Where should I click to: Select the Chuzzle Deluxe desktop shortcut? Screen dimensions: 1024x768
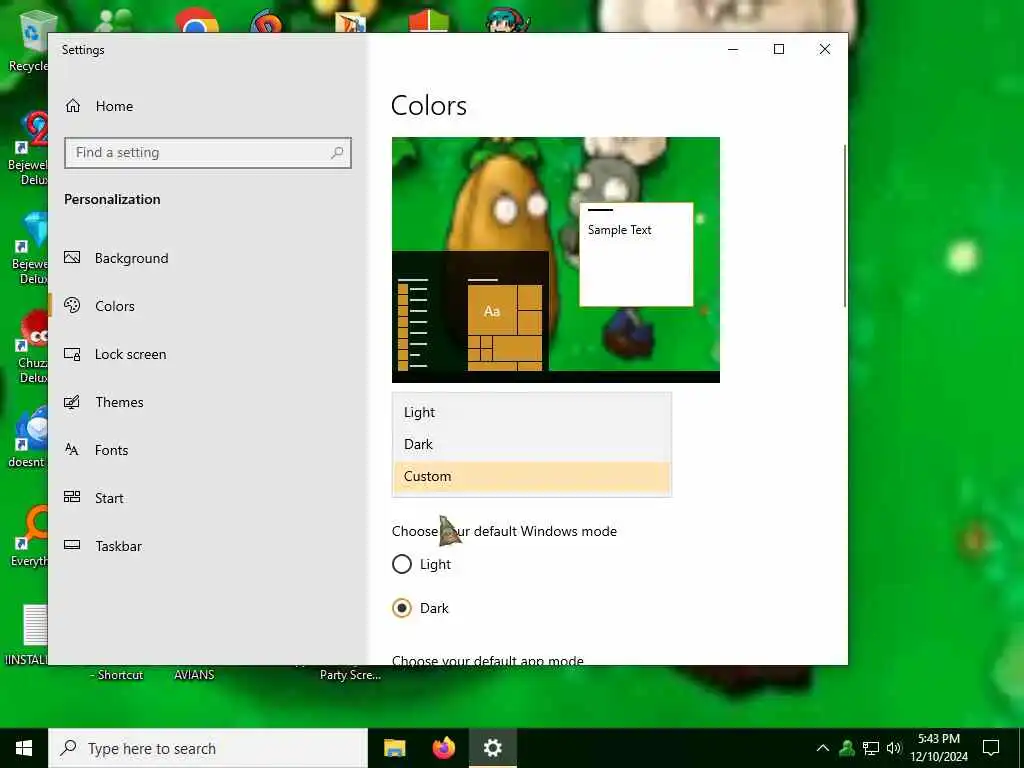point(31,346)
